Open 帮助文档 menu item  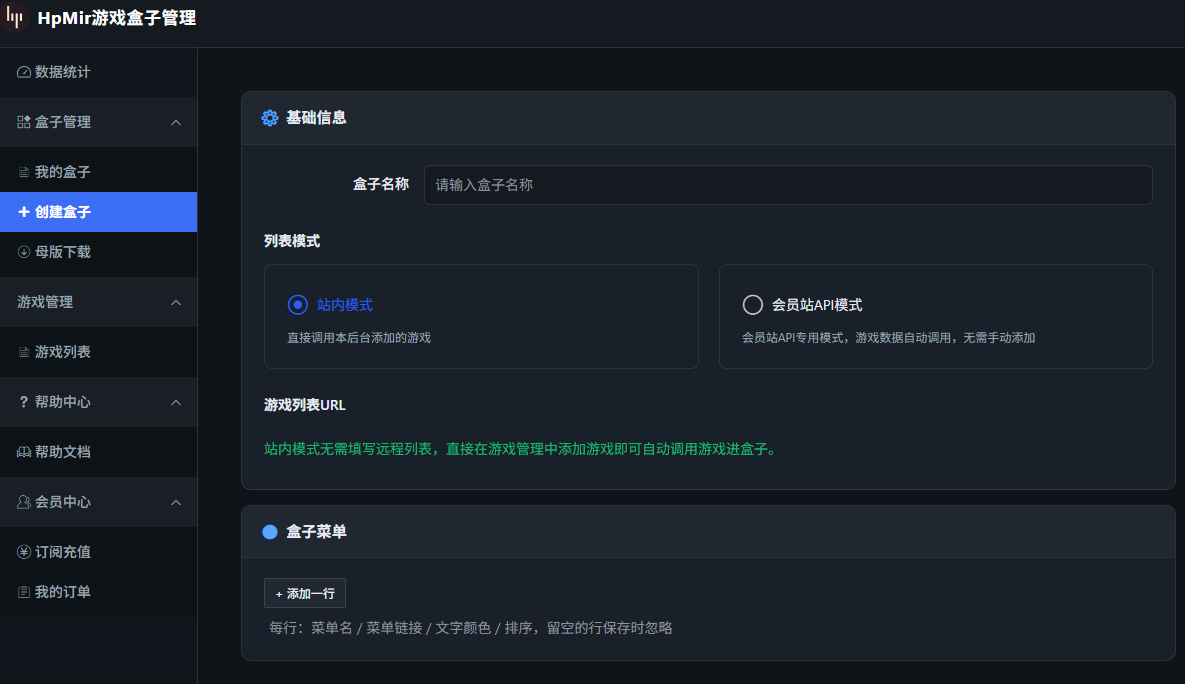click(98, 452)
